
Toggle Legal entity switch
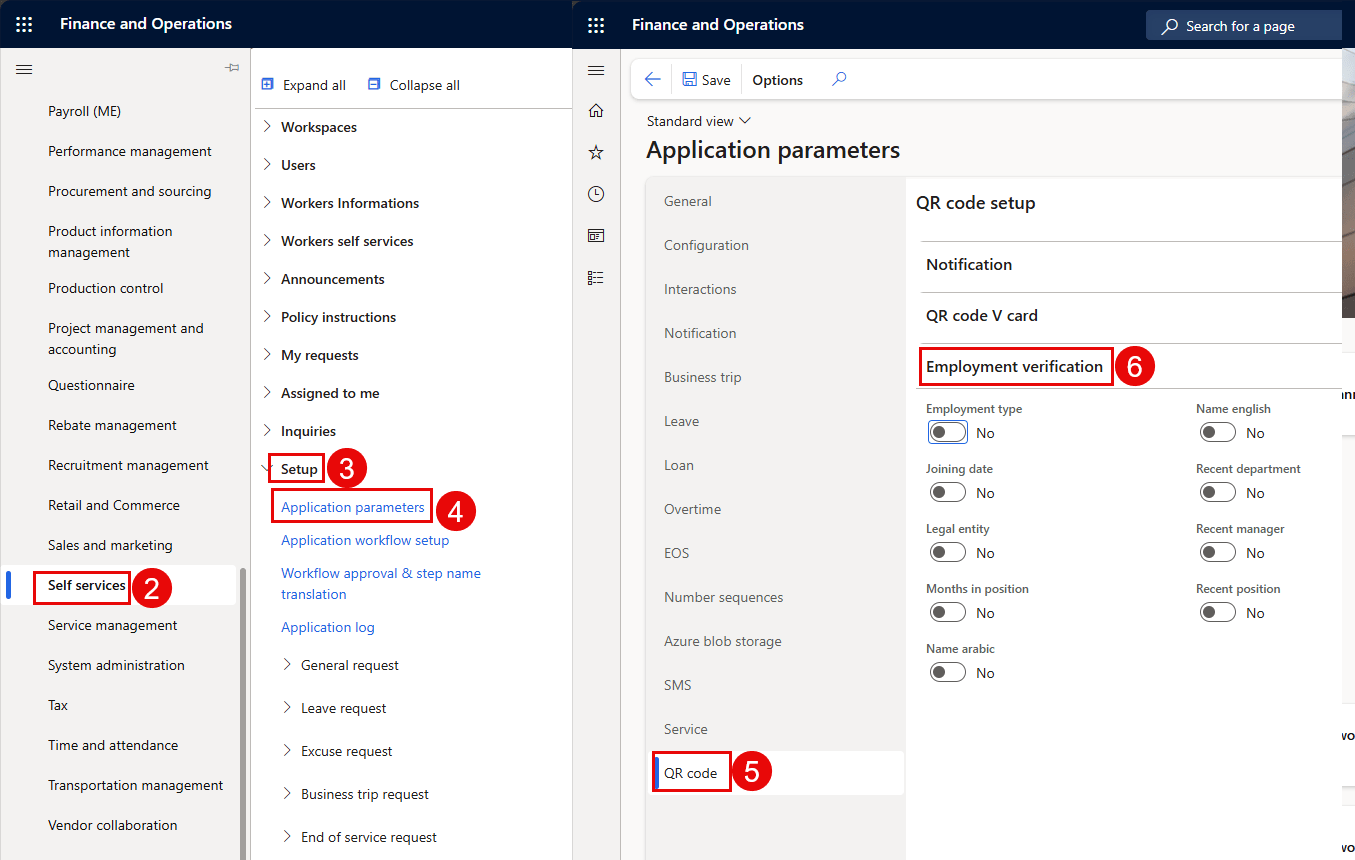click(948, 552)
